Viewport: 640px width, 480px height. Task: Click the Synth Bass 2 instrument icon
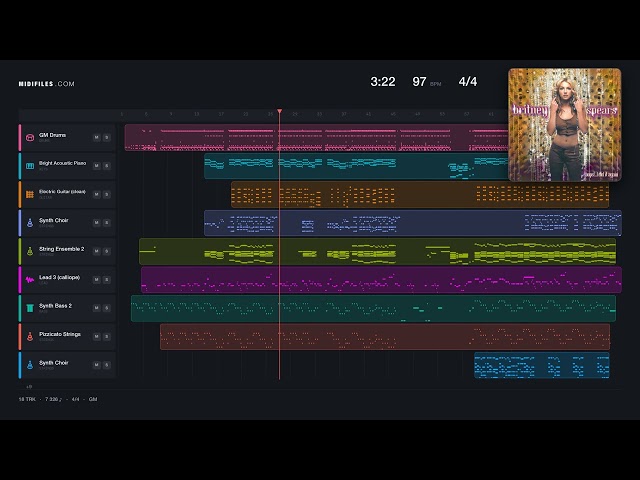tap(30, 308)
